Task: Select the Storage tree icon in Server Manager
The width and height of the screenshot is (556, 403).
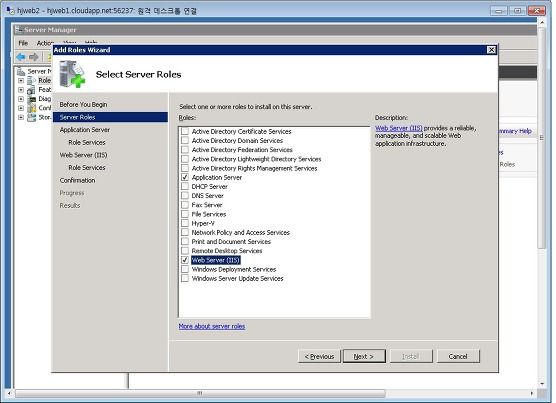Action: pos(32,117)
